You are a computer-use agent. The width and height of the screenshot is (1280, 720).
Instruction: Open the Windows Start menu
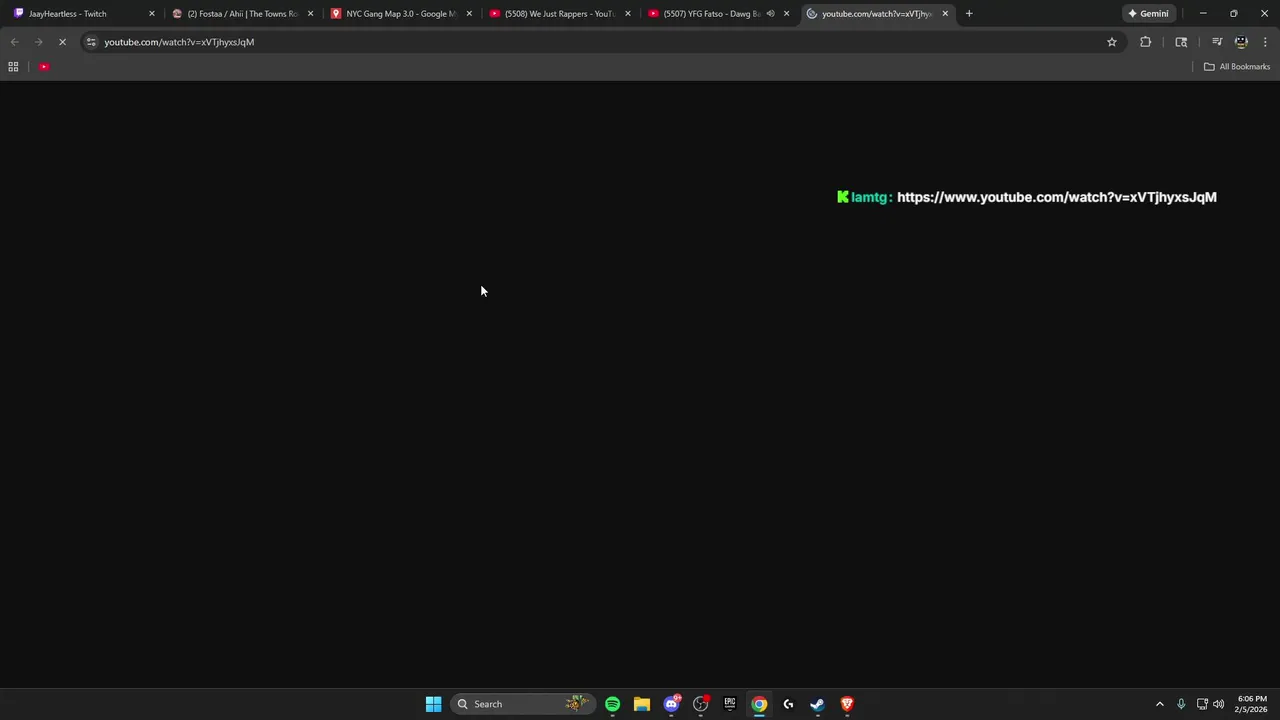433,704
